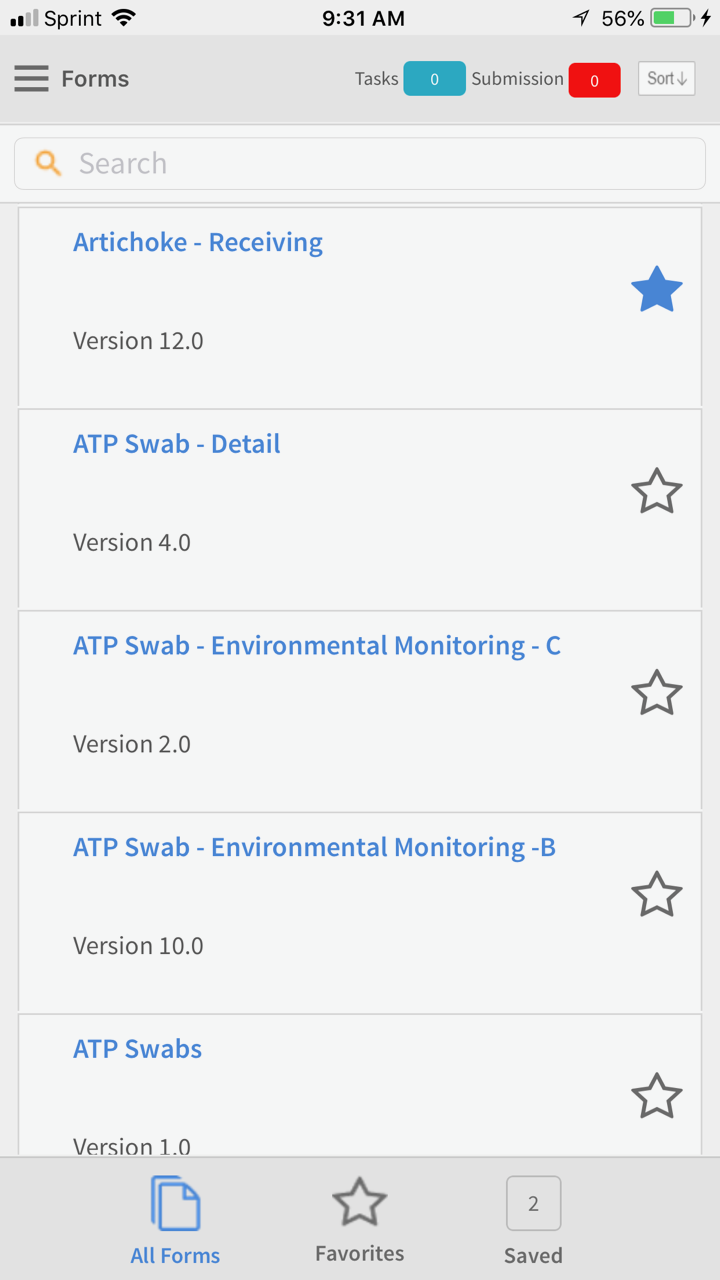Open the ATP Swabs form title
The image size is (720, 1280).
[138, 1049]
